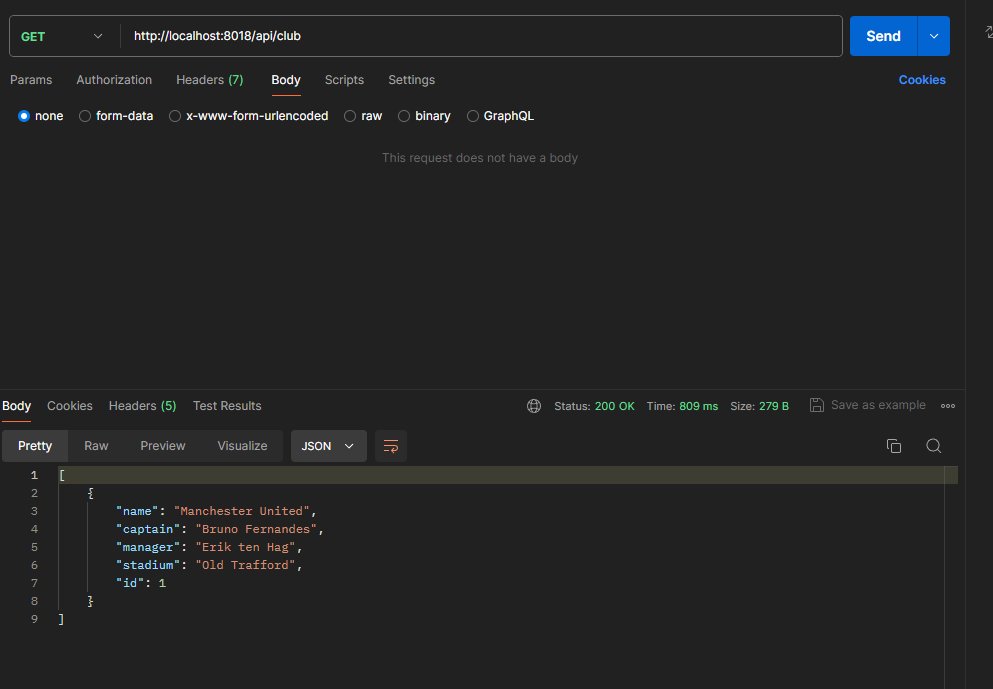View response Headers (5) tab
The width and height of the screenshot is (993, 689).
(x=142, y=406)
